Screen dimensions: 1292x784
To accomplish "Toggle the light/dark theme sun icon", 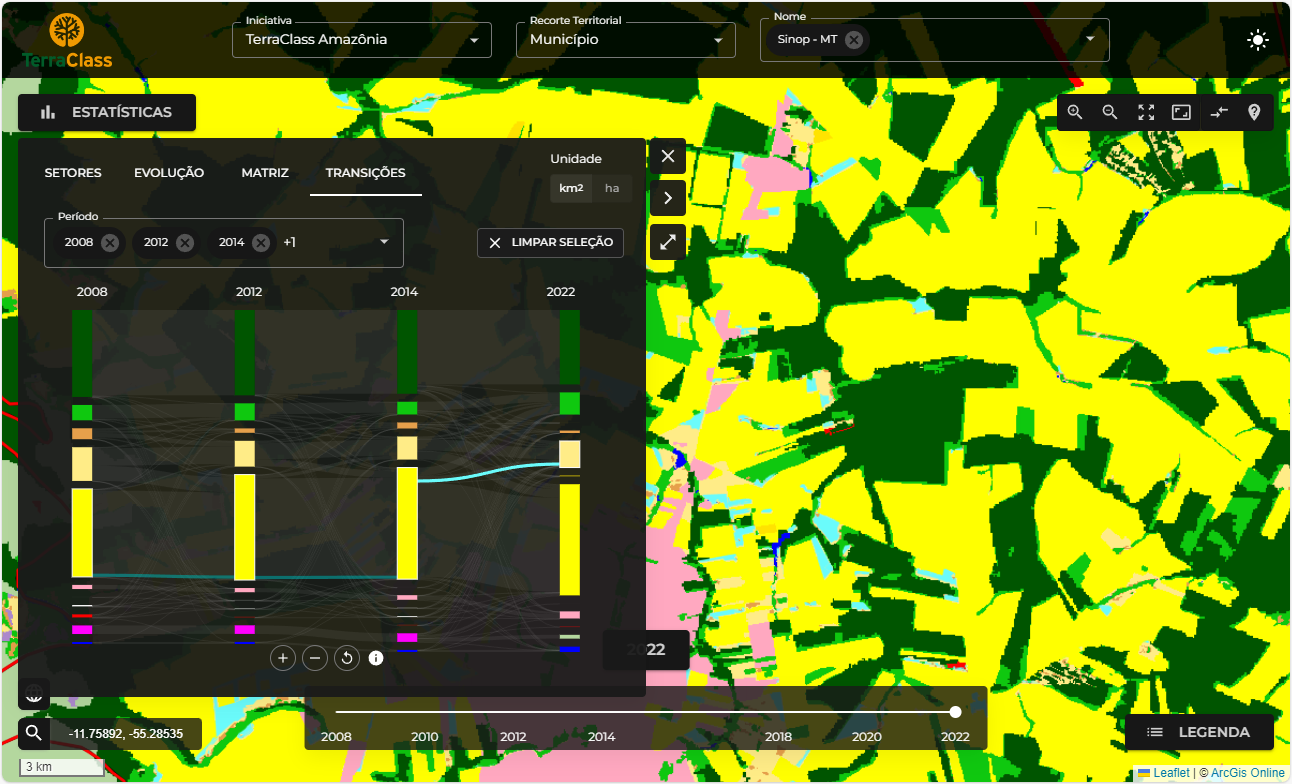I will point(1258,40).
